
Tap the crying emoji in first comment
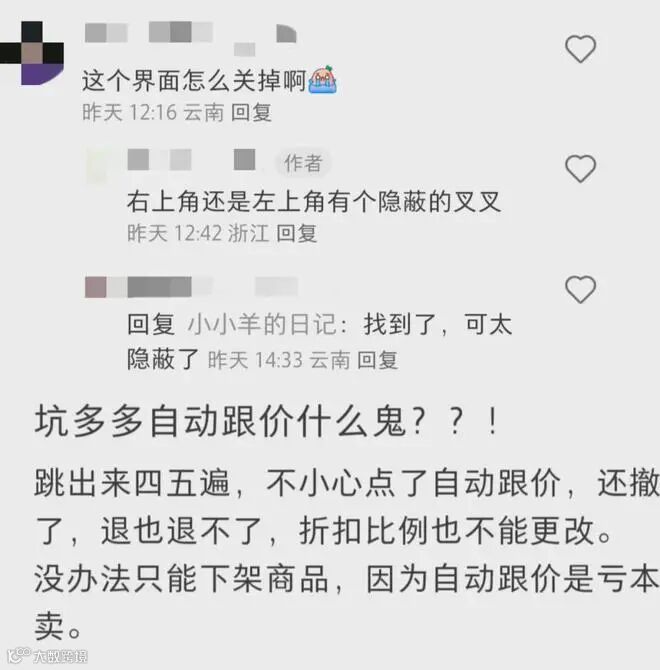(323, 80)
